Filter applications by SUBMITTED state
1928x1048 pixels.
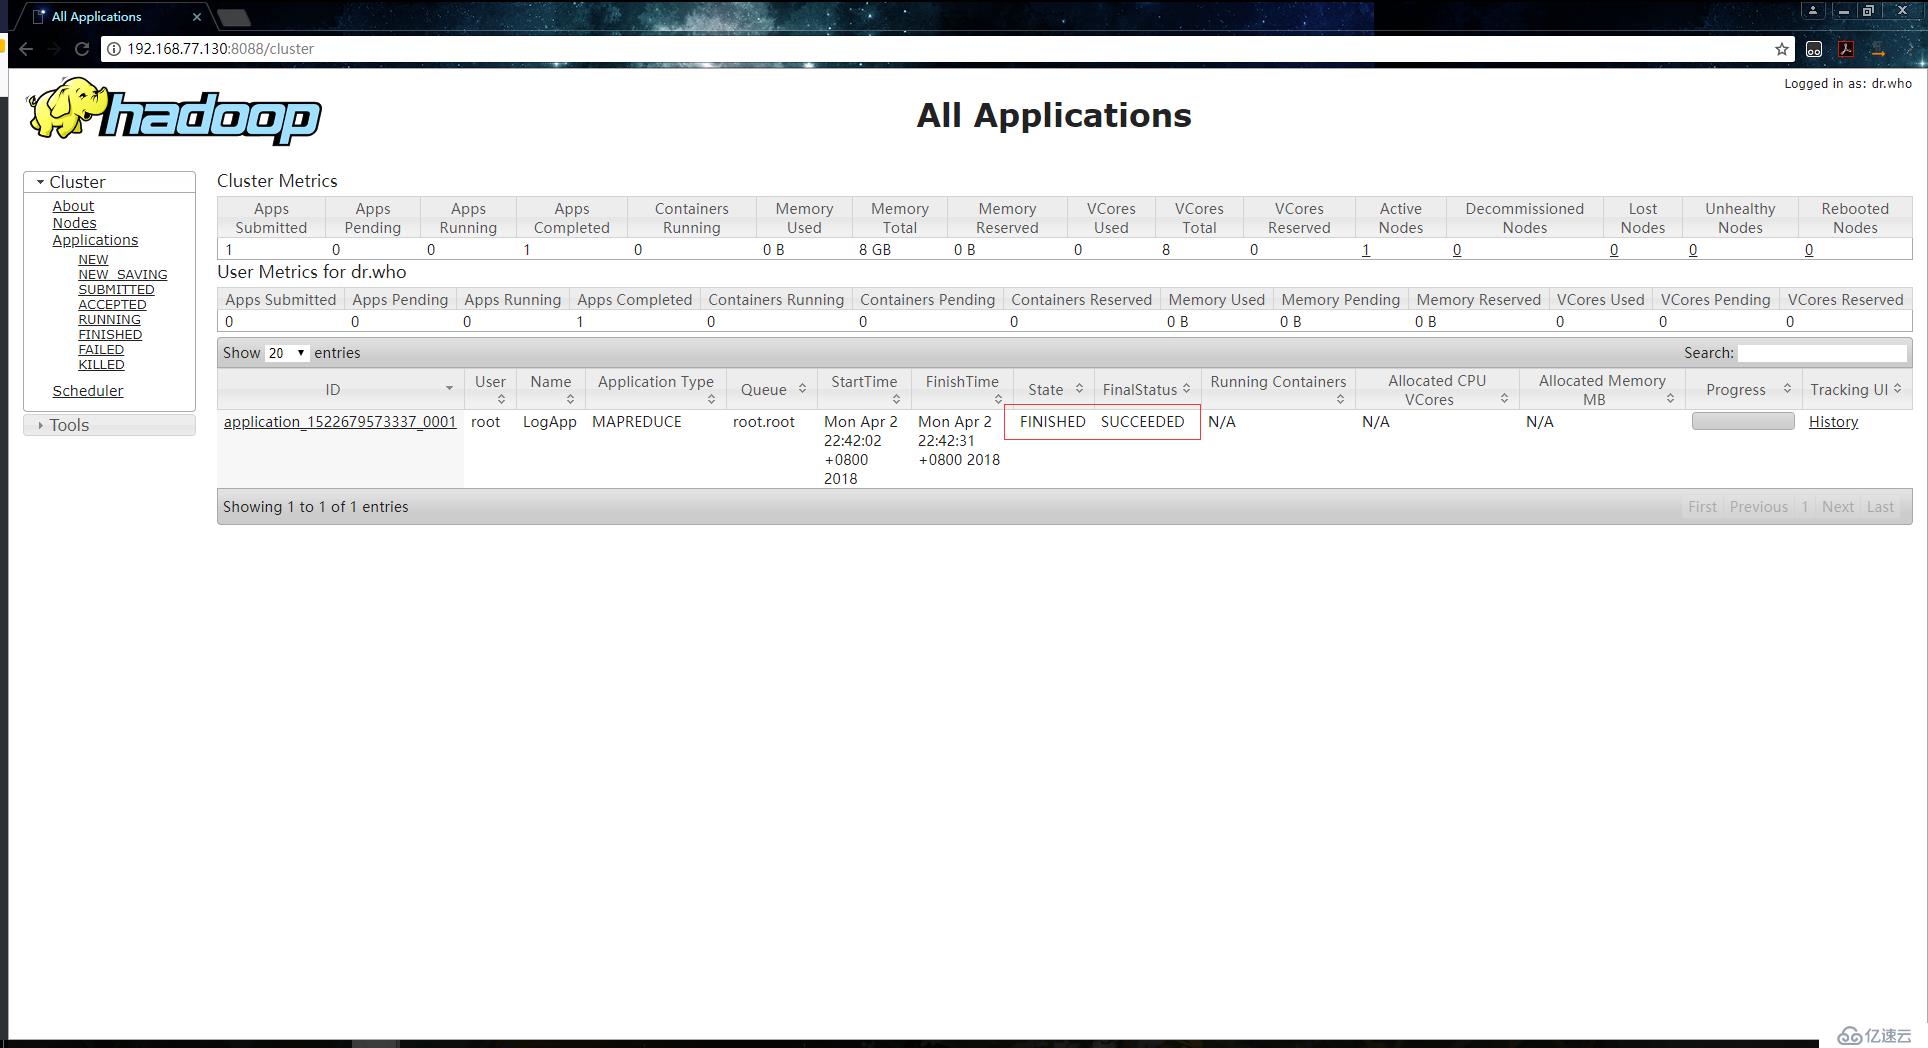[116, 289]
